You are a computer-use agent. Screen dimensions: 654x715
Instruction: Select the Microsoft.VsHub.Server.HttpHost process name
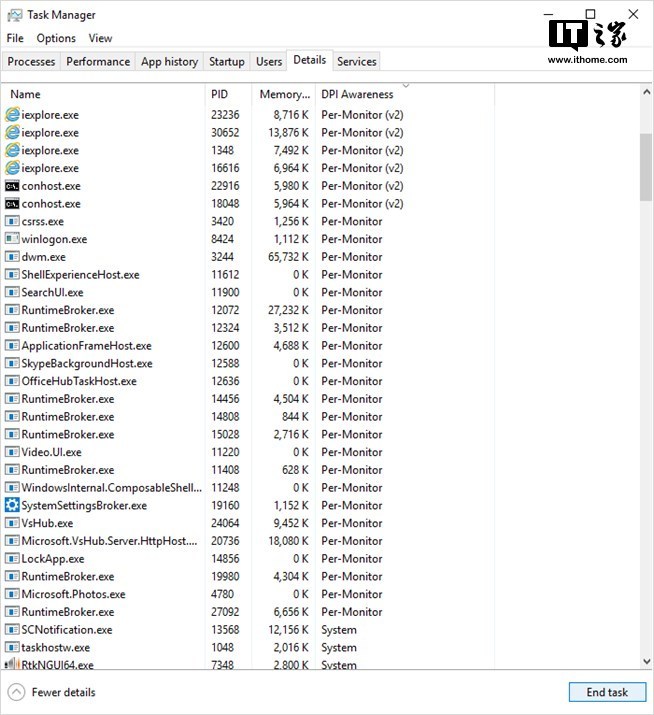(109, 541)
